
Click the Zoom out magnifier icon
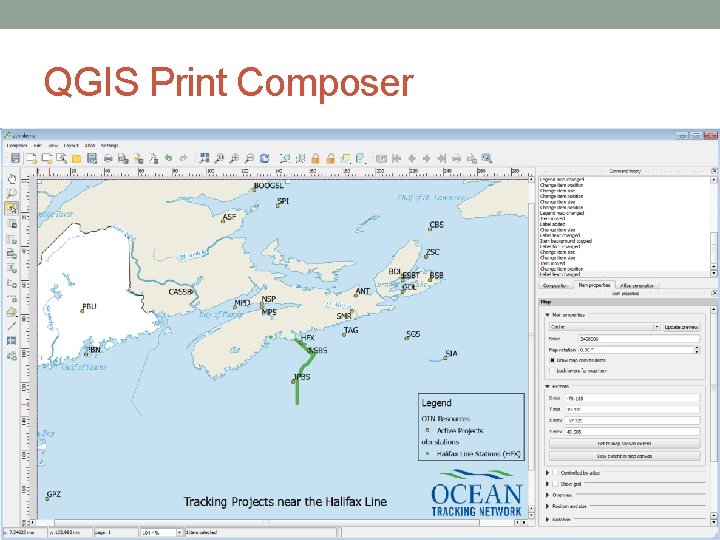[x=249, y=158]
